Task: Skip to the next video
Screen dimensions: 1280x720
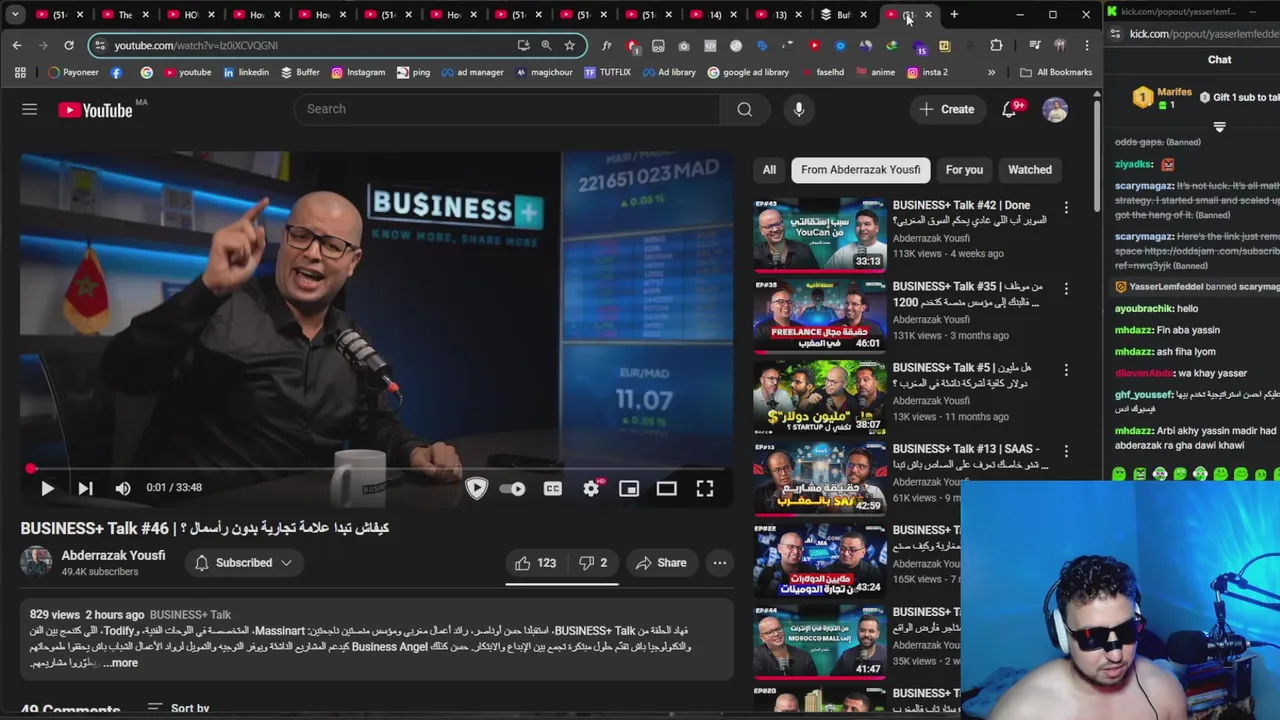Action: (85, 488)
